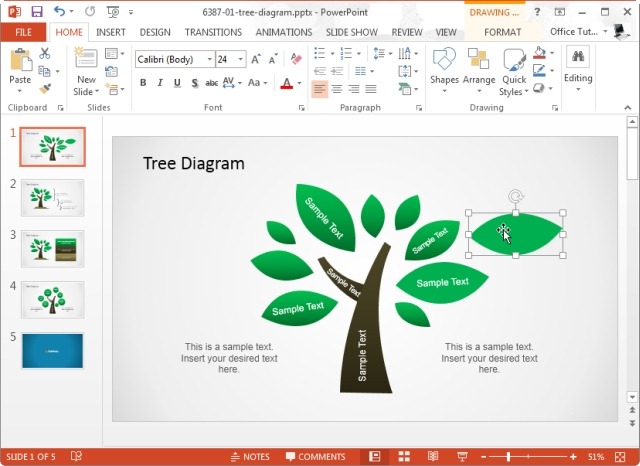Expand the Font dialog launcher

click(302, 108)
